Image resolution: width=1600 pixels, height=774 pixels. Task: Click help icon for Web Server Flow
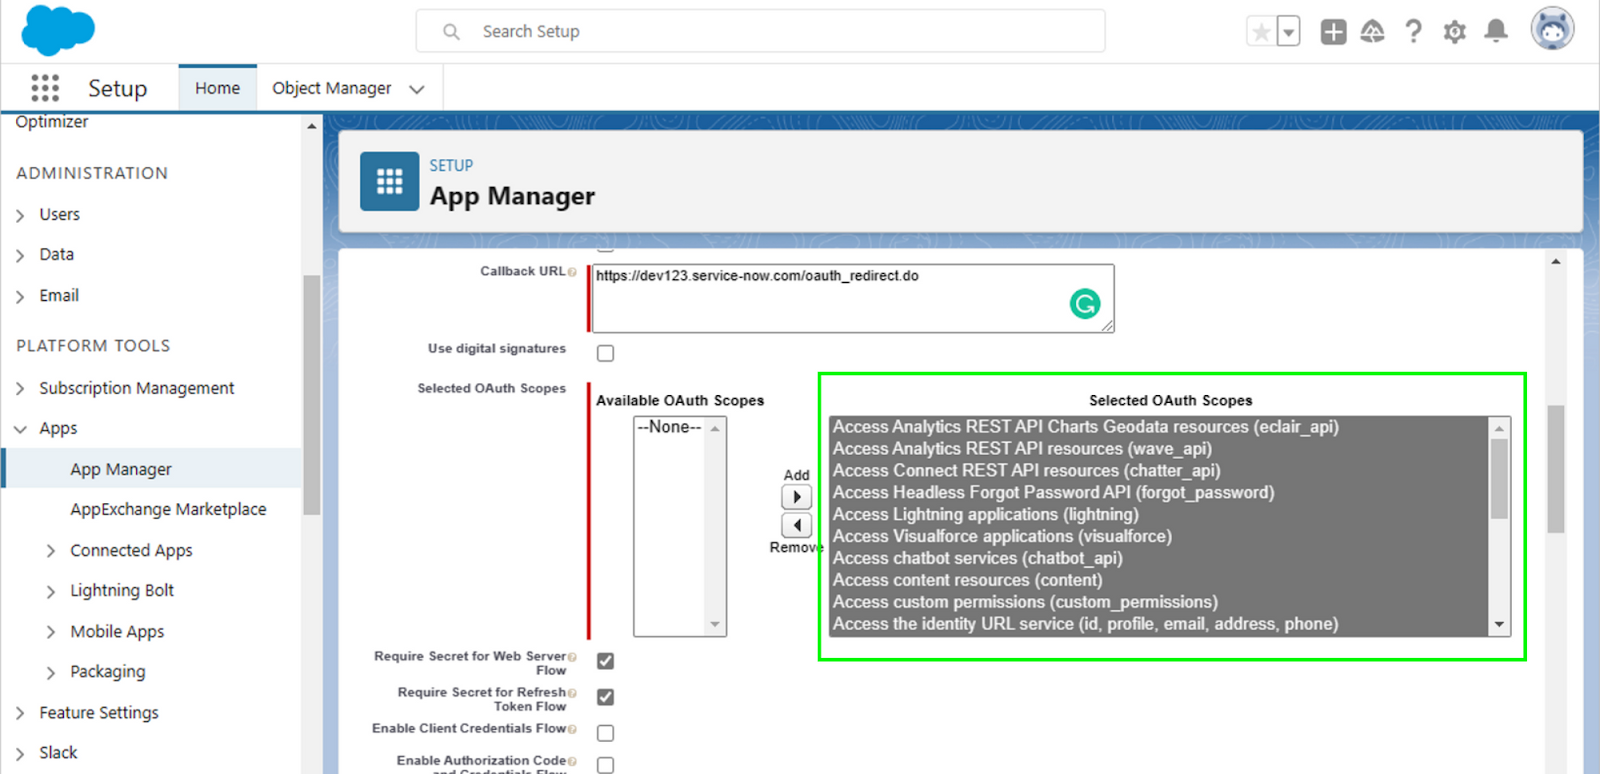tap(572, 657)
